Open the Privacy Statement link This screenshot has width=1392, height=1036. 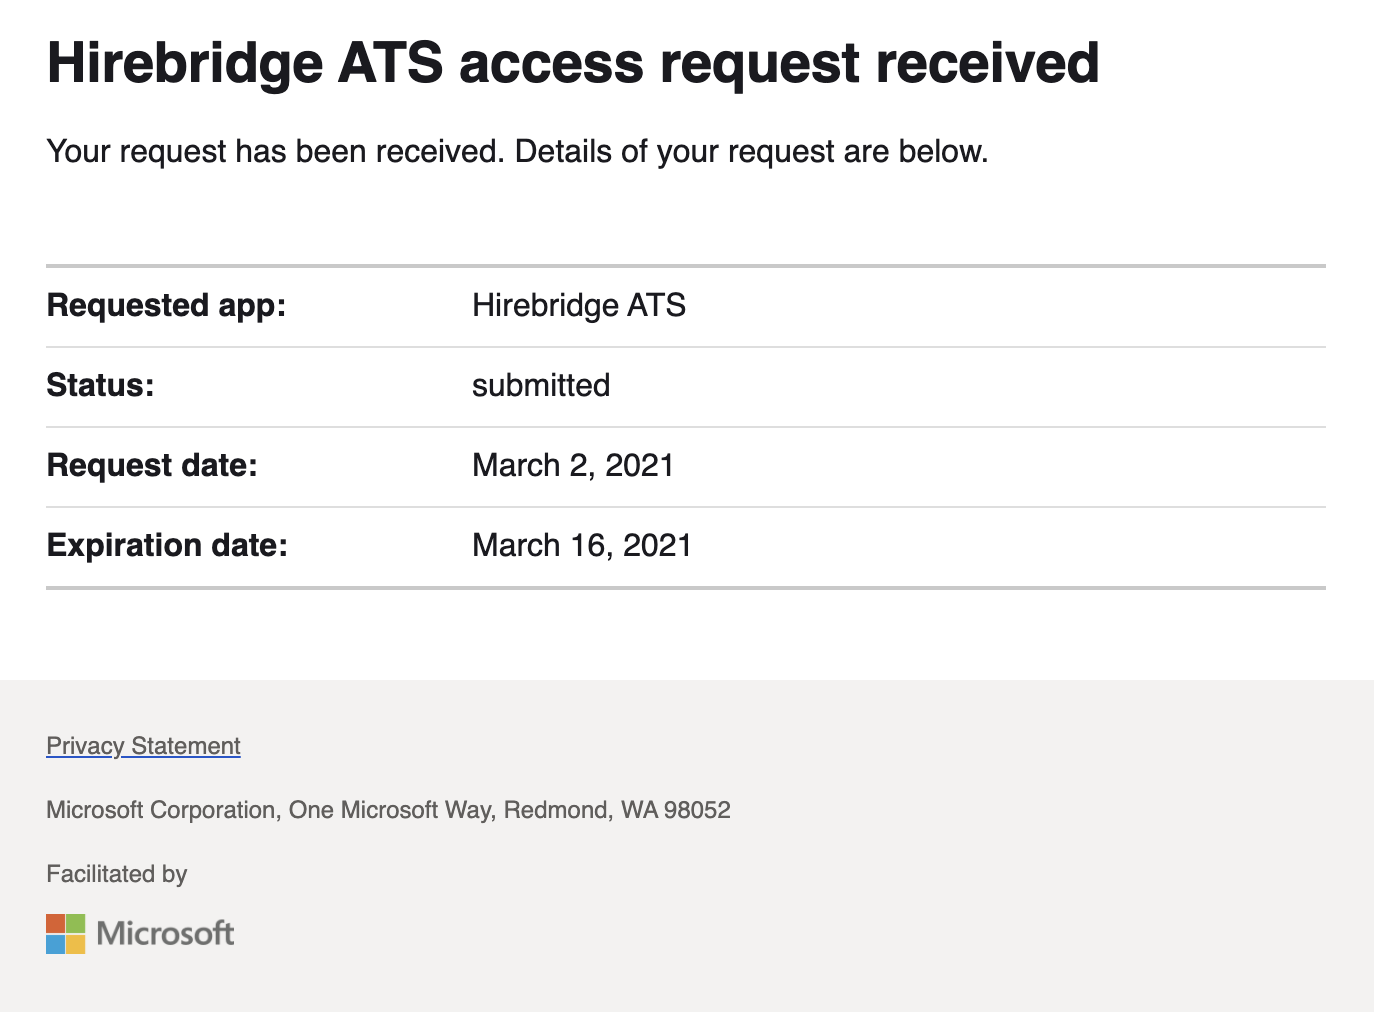(143, 746)
